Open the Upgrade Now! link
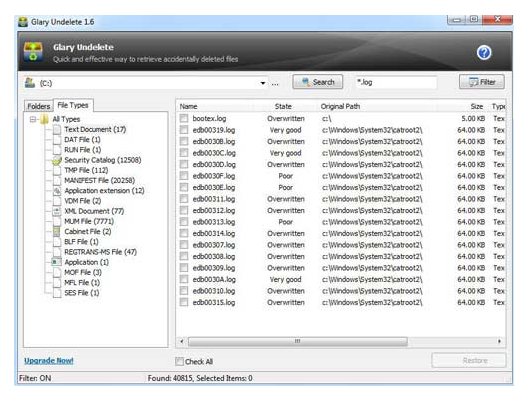 (x=49, y=361)
